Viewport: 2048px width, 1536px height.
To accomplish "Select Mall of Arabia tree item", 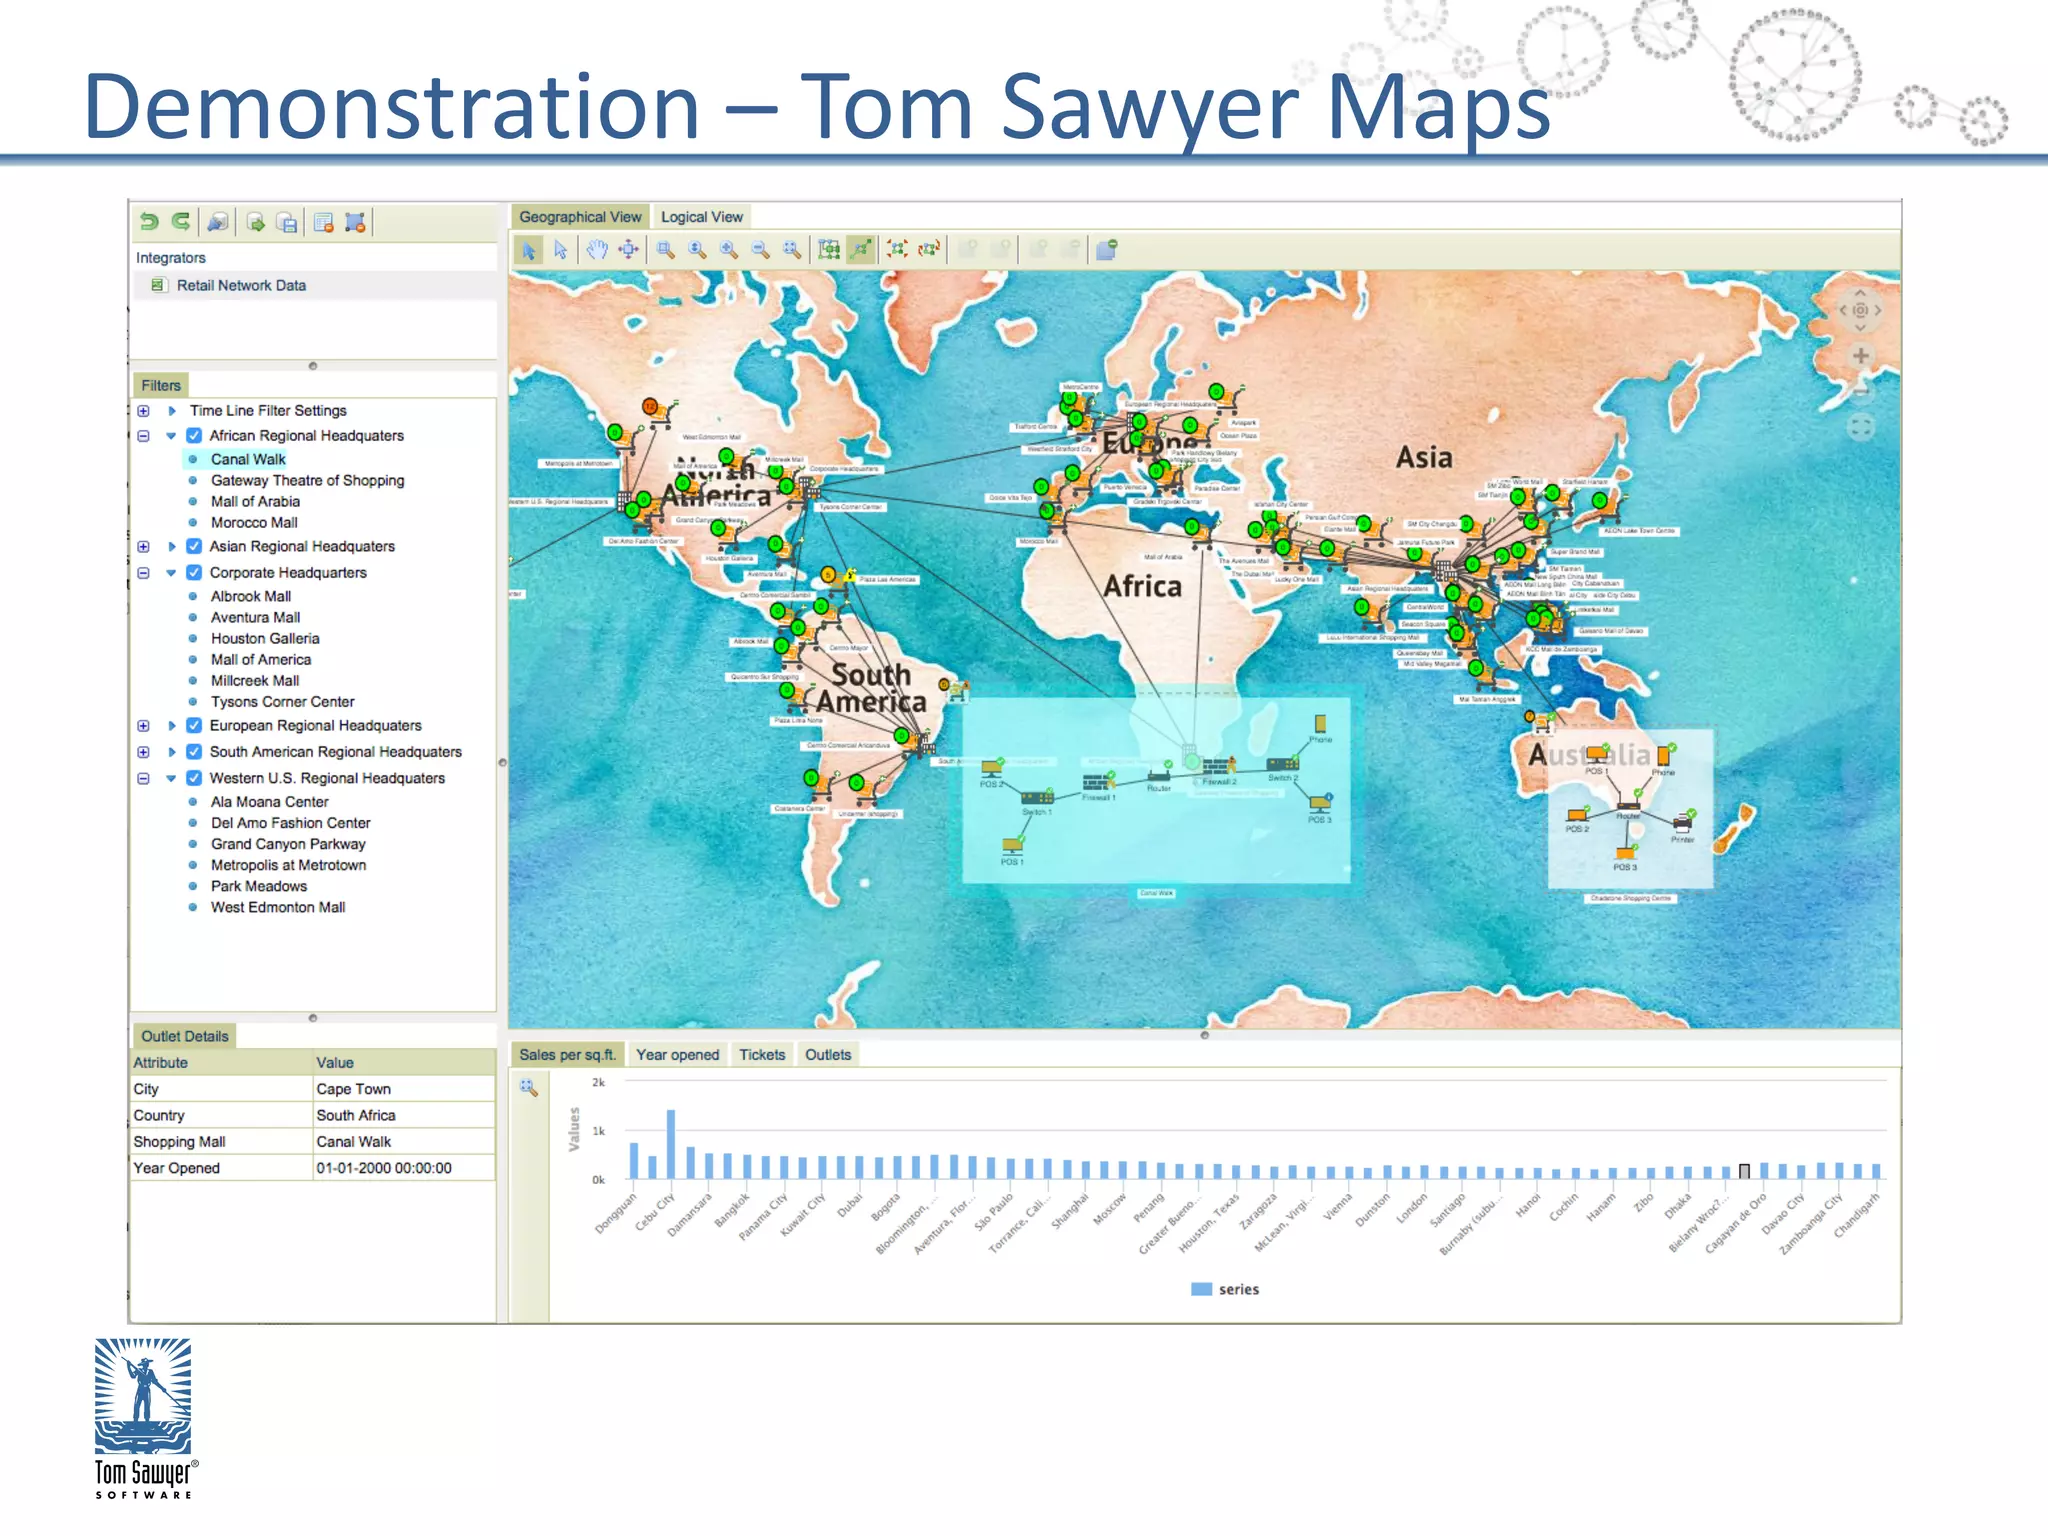I will tap(255, 502).
